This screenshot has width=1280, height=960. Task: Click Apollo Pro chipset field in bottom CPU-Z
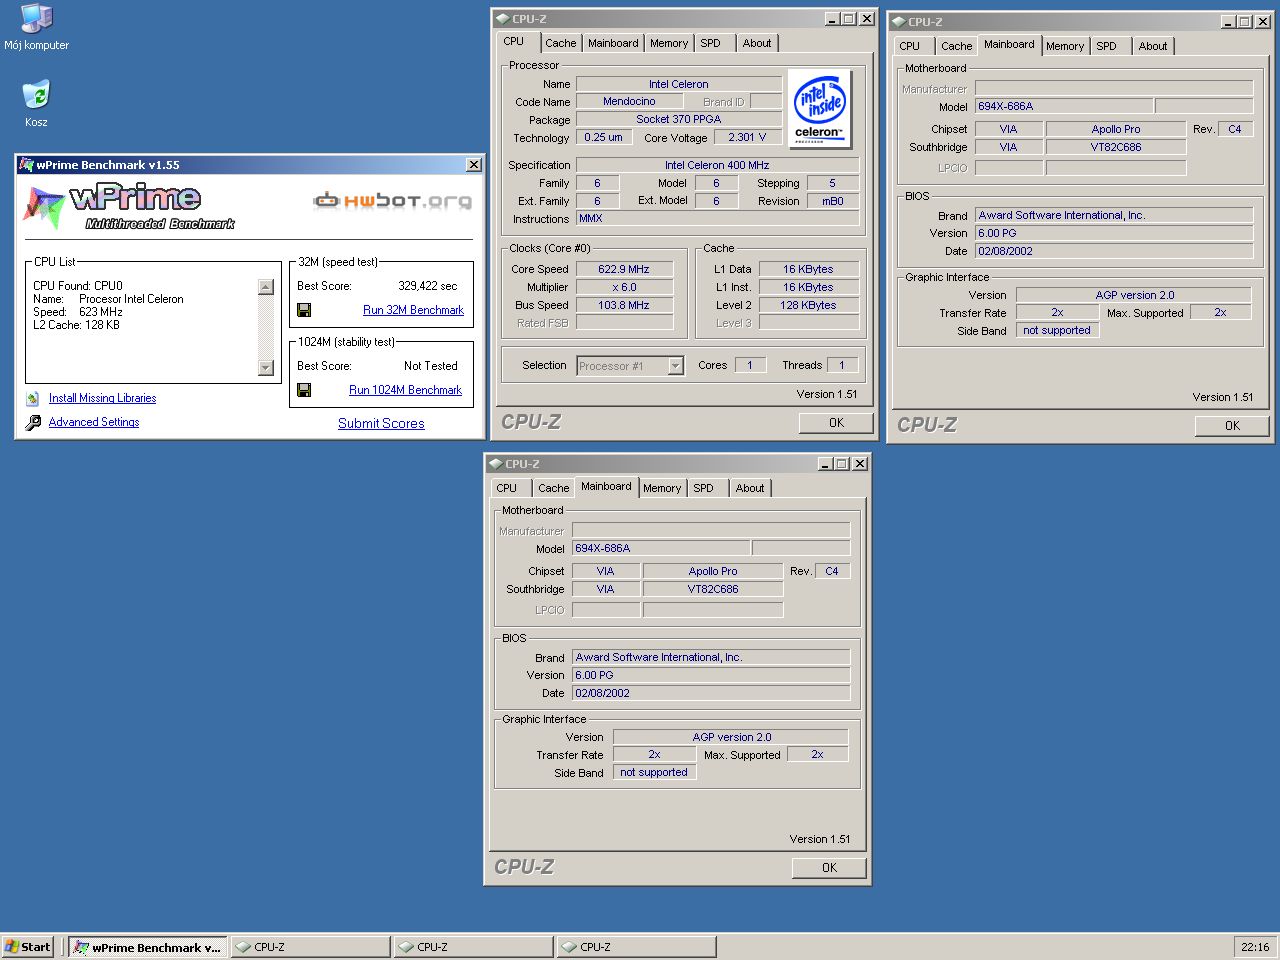(713, 572)
